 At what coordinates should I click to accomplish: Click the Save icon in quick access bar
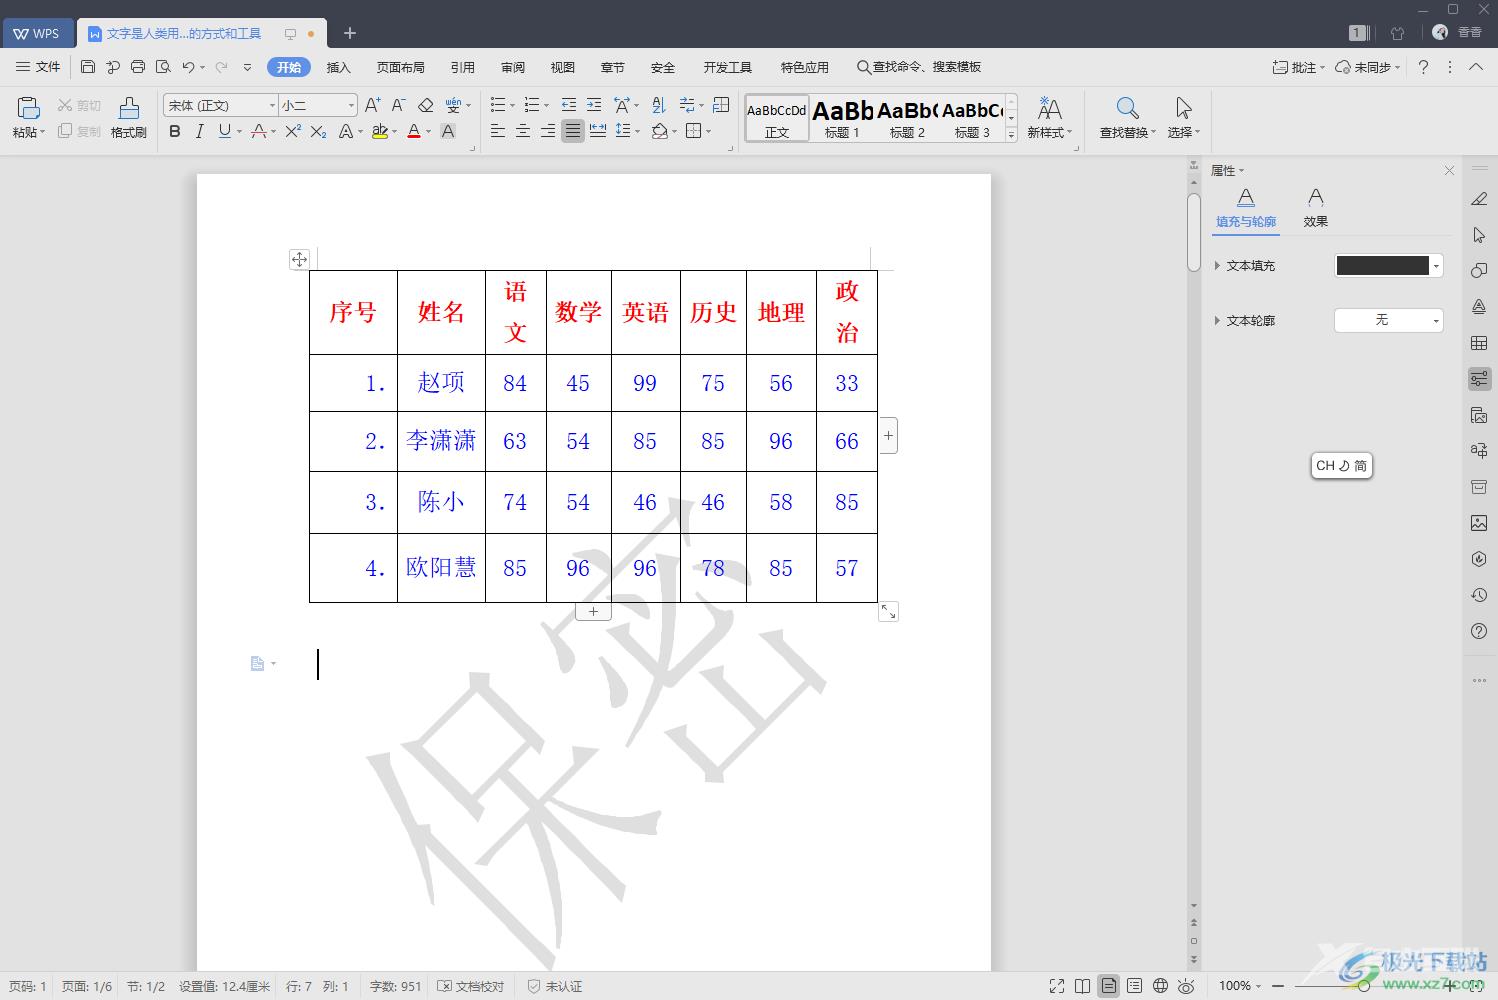(x=88, y=67)
